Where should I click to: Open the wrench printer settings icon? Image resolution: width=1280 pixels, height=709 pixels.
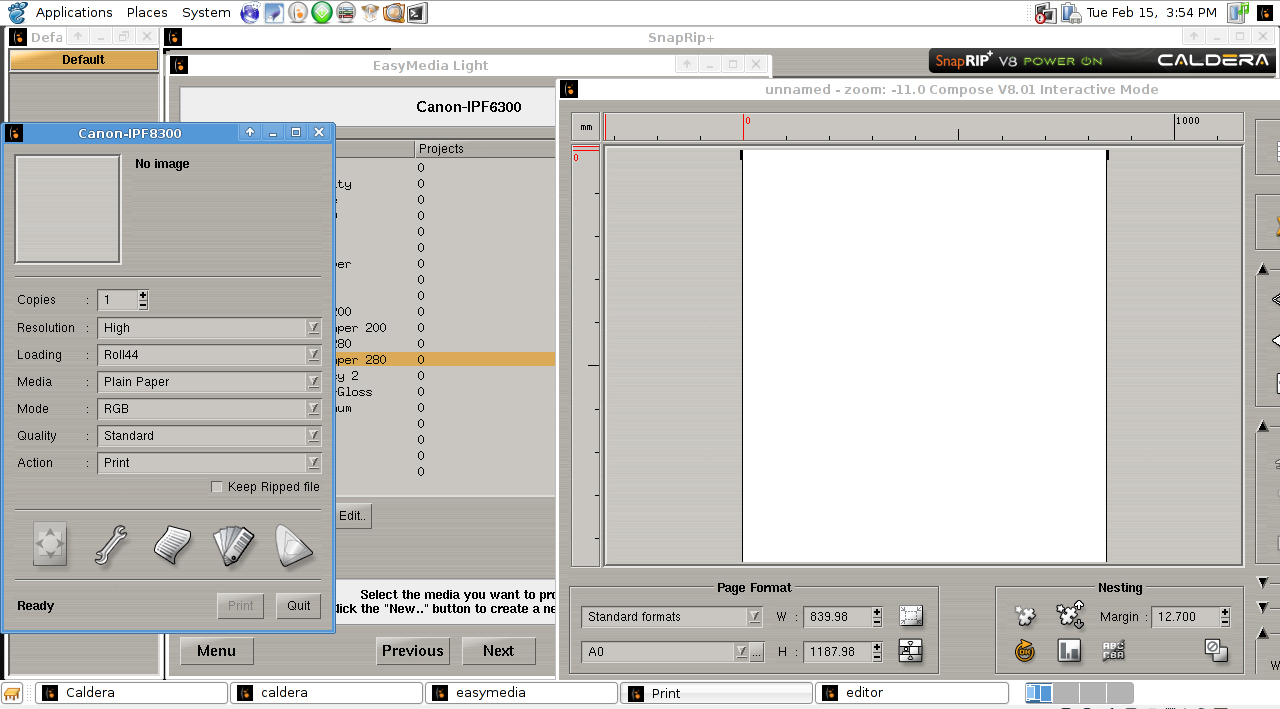coord(111,546)
